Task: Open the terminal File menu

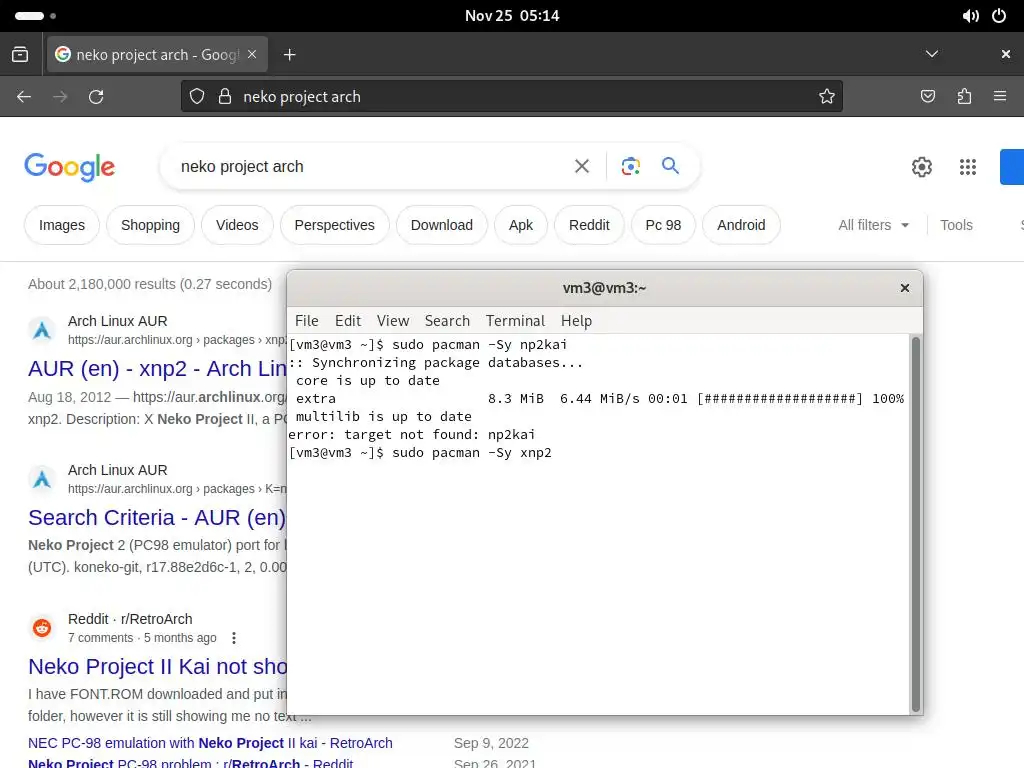Action: 306,321
